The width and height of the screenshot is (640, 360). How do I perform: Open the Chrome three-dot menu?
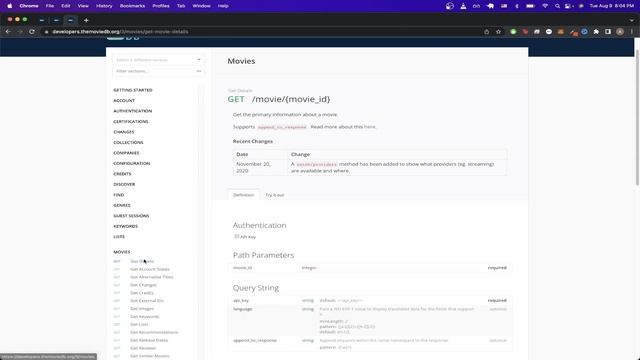(x=631, y=31)
